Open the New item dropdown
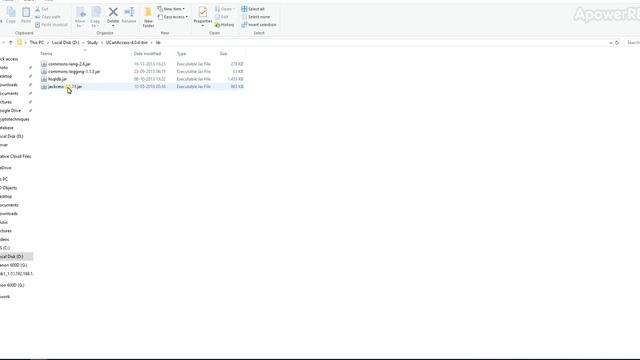The height and width of the screenshot is (360, 640). coord(171,9)
